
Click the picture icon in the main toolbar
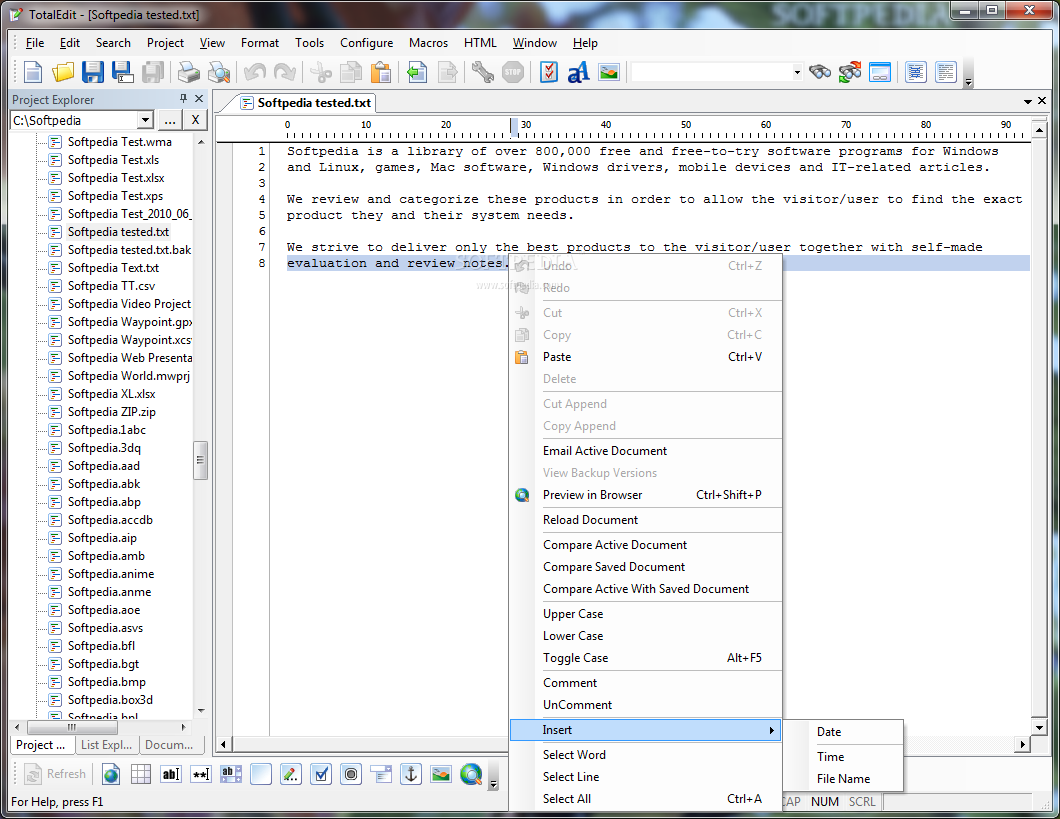(608, 72)
